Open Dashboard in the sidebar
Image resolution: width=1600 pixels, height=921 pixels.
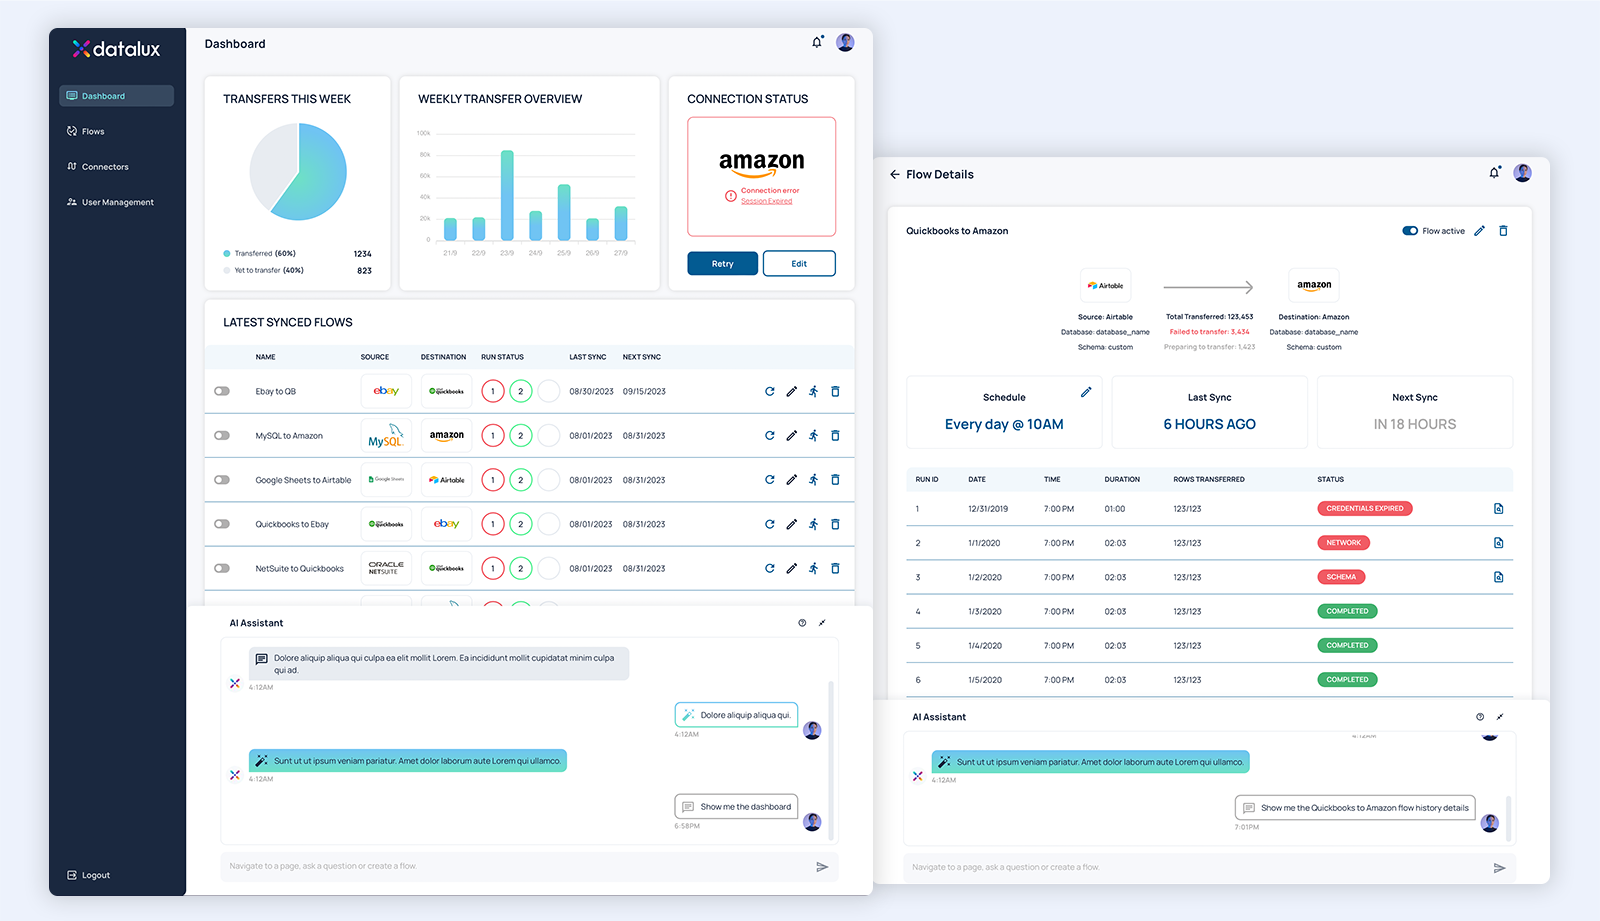click(x=116, y=96)
